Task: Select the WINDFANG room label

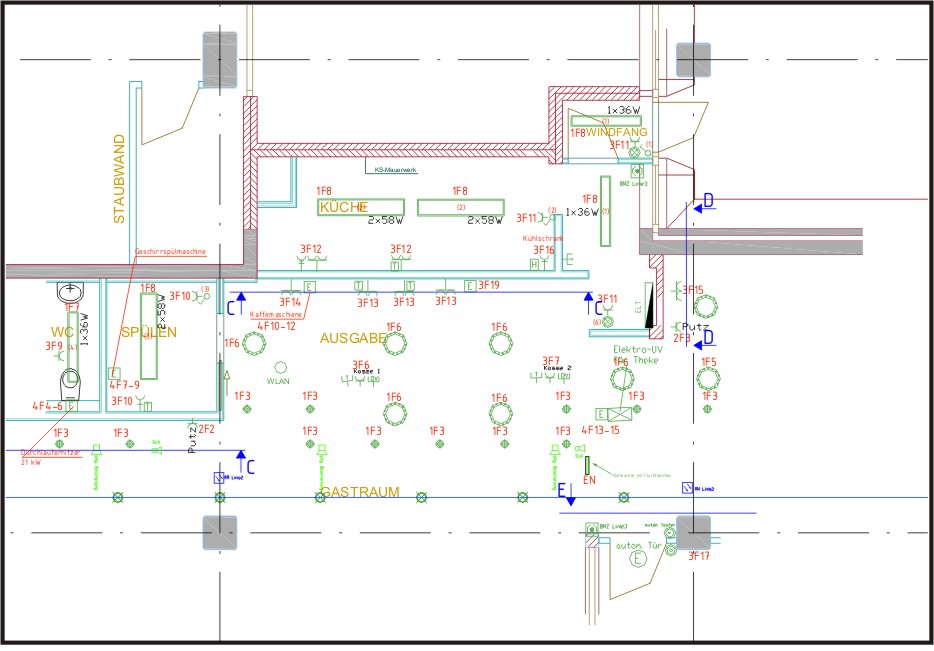Action: [616, 132]
